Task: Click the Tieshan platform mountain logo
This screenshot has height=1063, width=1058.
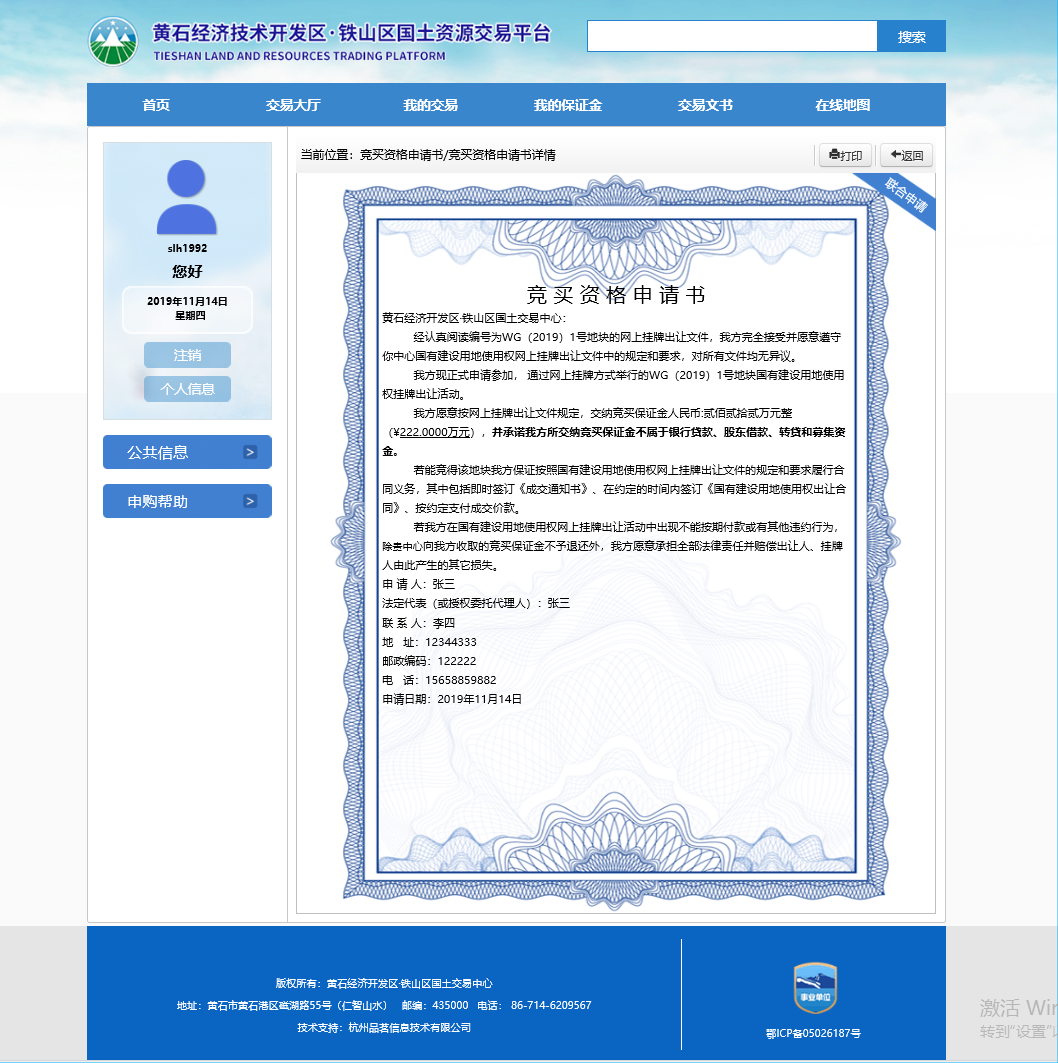Action: (x=113, y=42)
